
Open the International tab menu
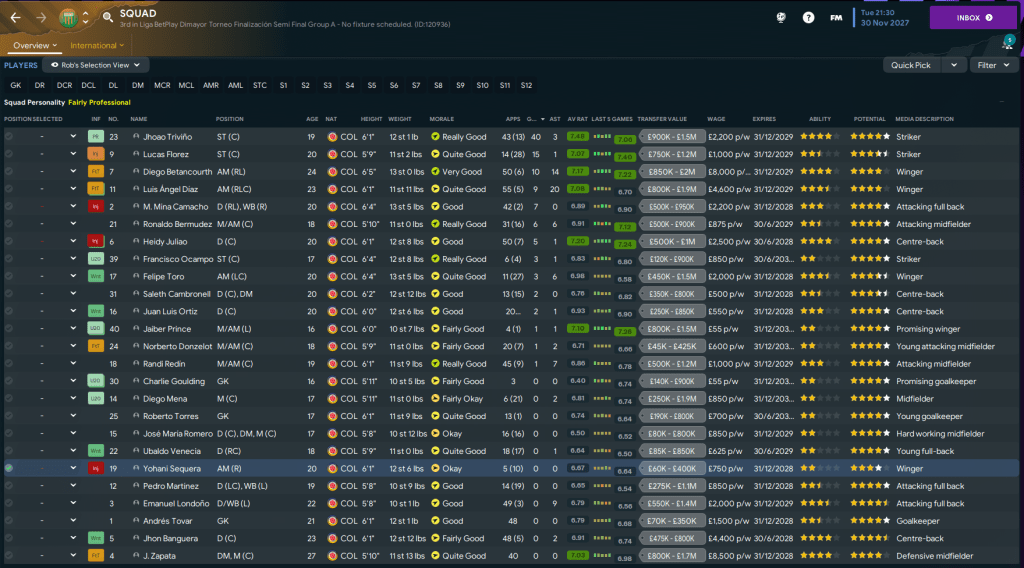[x=97, y=45]
